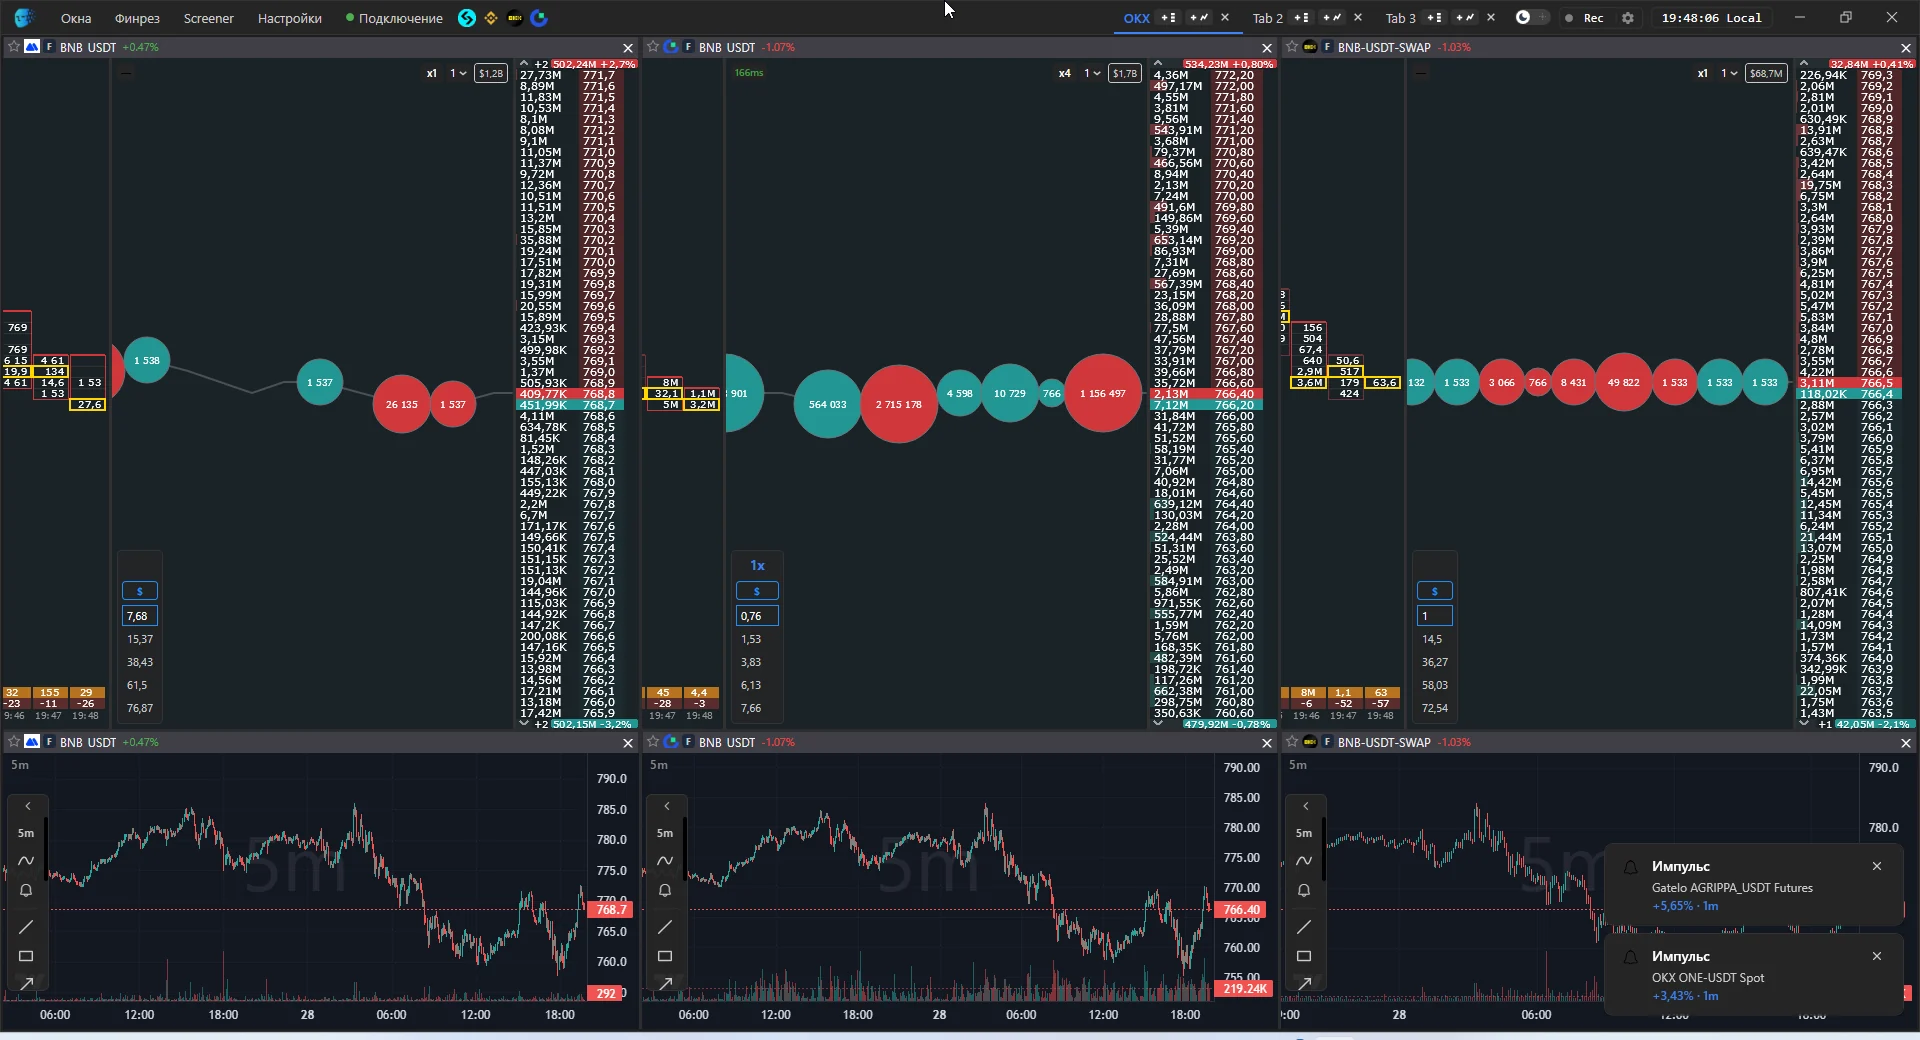
Task: Open the indicators wave tool in left chart
Action: pos(26,861)
